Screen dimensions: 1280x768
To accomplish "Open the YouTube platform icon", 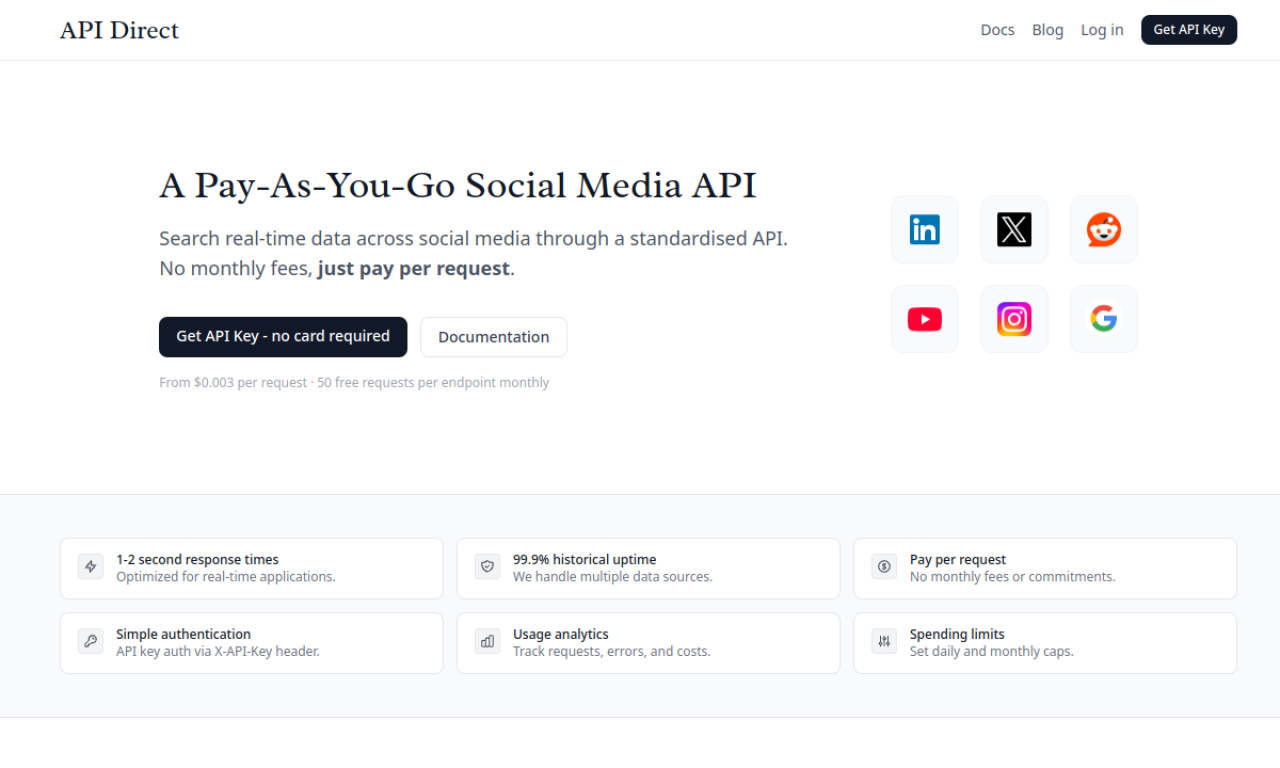I will pos(924,319).
